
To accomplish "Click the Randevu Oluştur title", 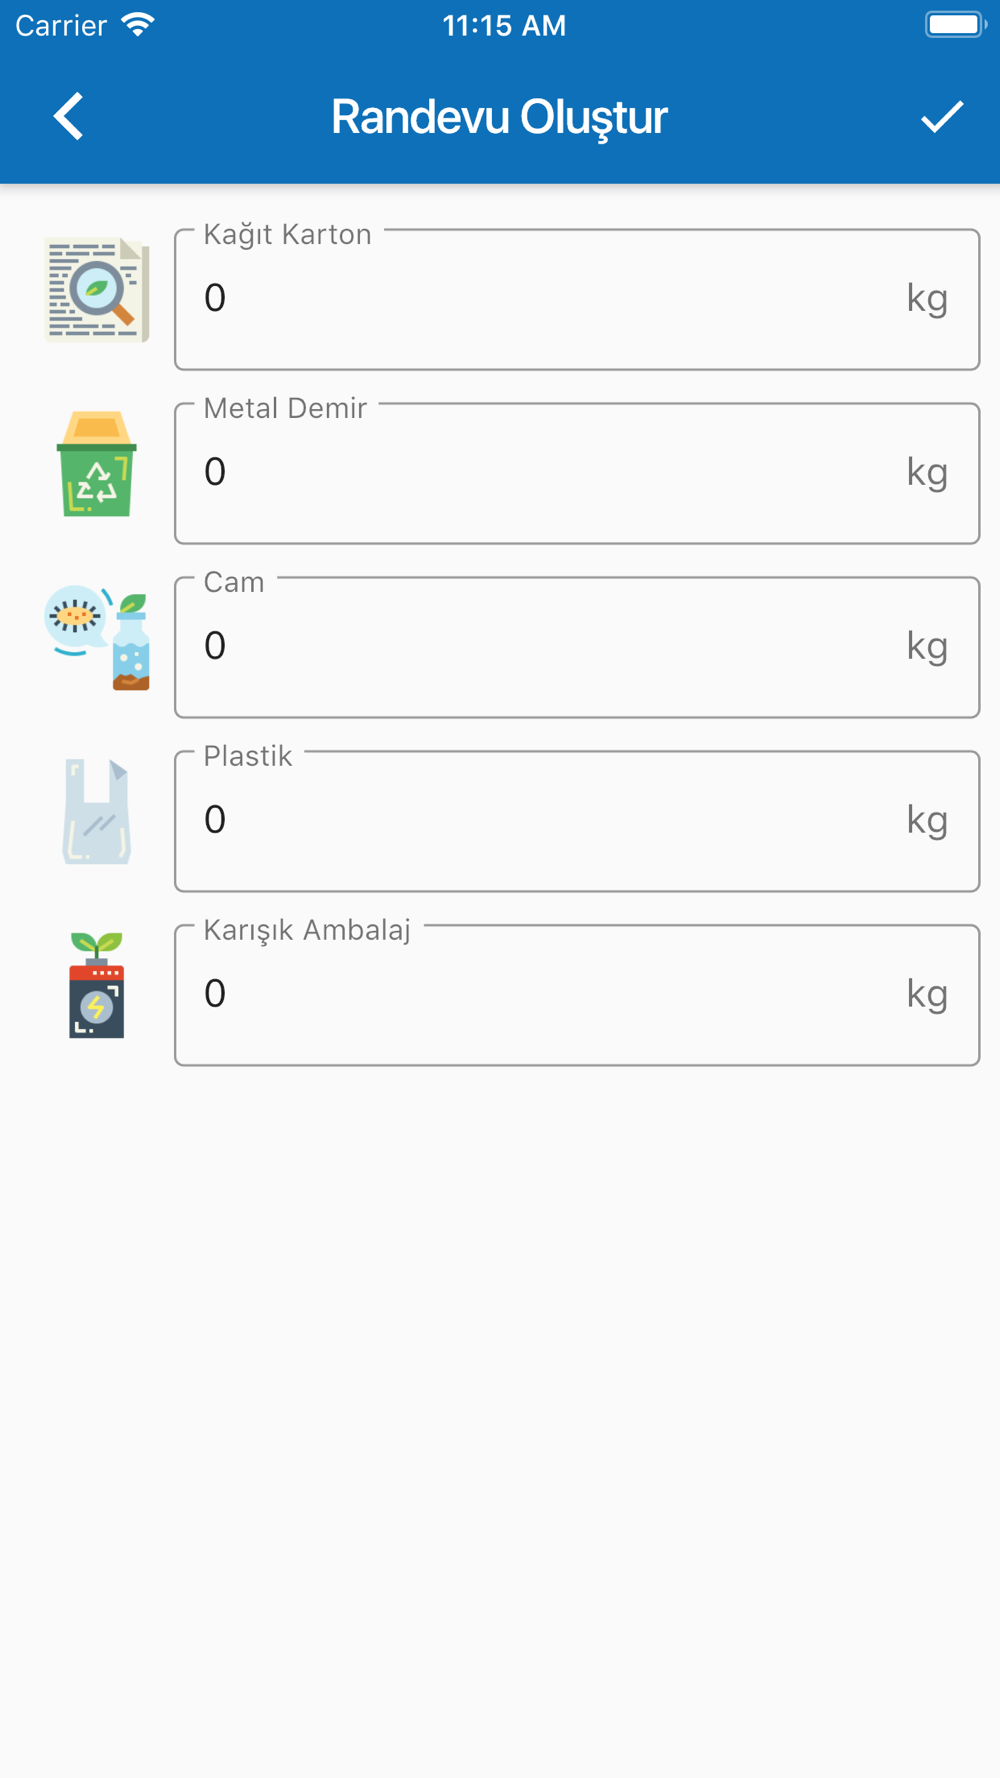I will tap(499, 117).
